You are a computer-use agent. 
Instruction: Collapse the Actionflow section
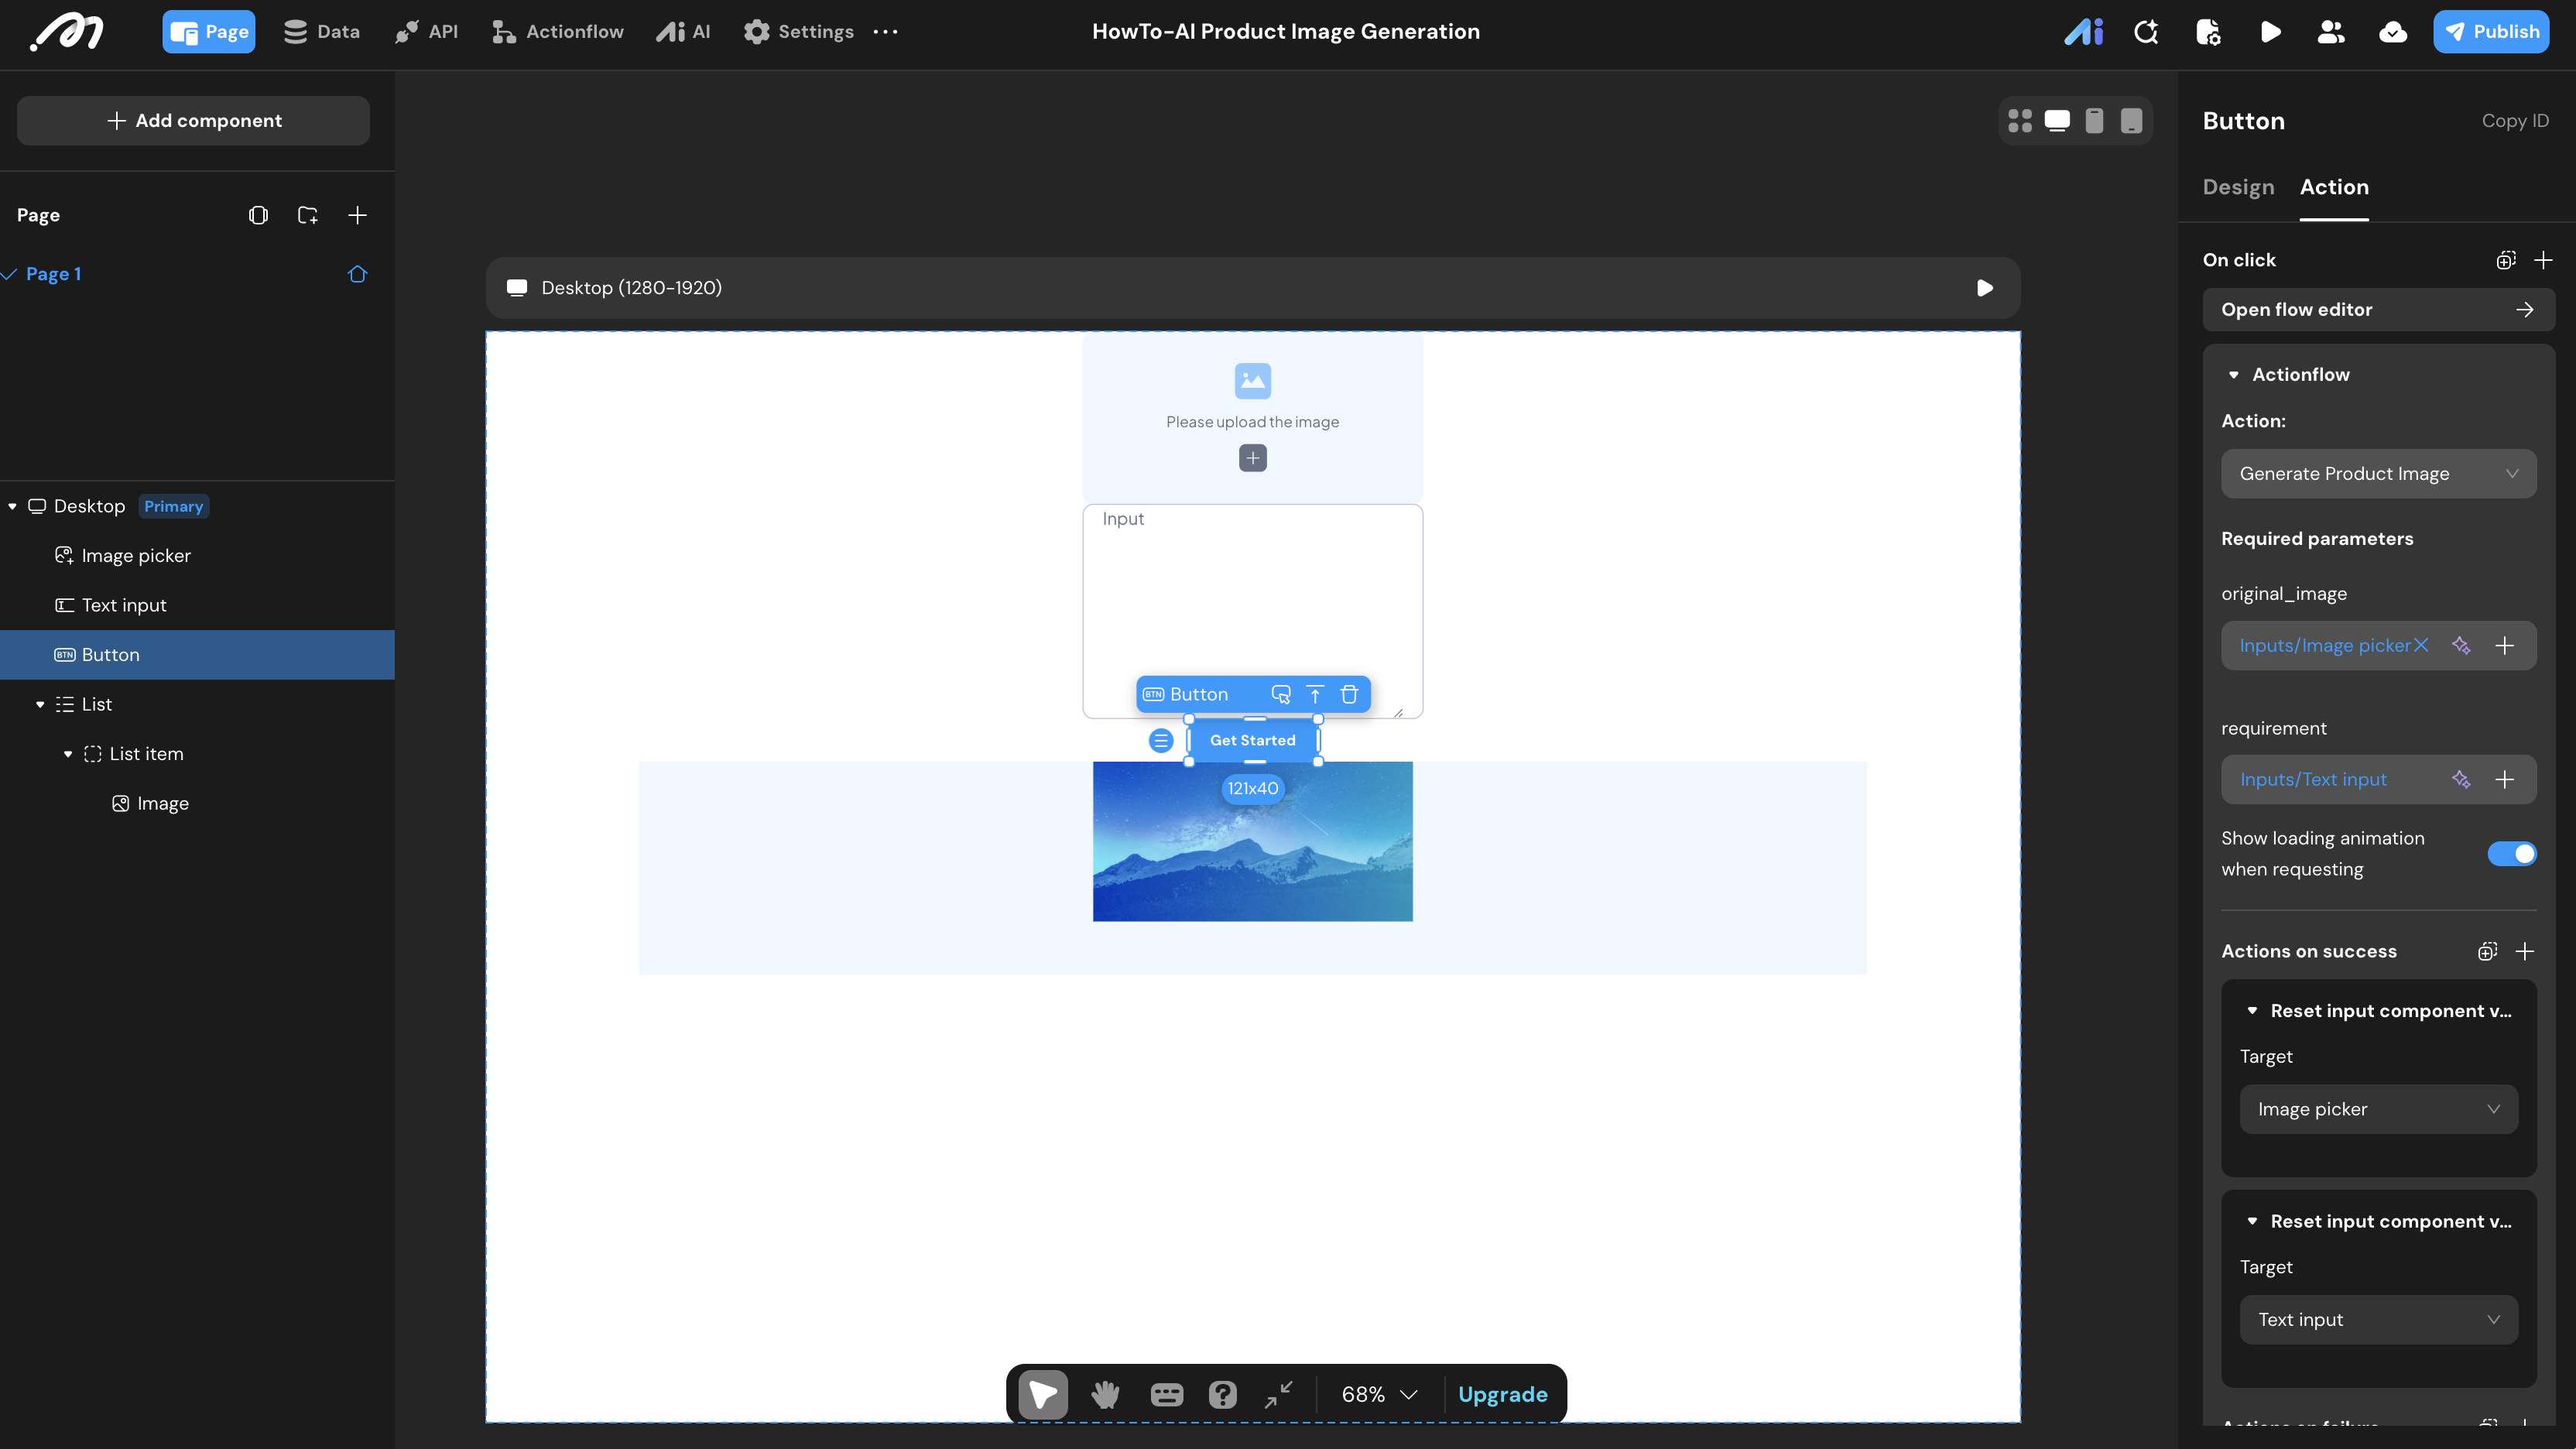pos(2233,375)
